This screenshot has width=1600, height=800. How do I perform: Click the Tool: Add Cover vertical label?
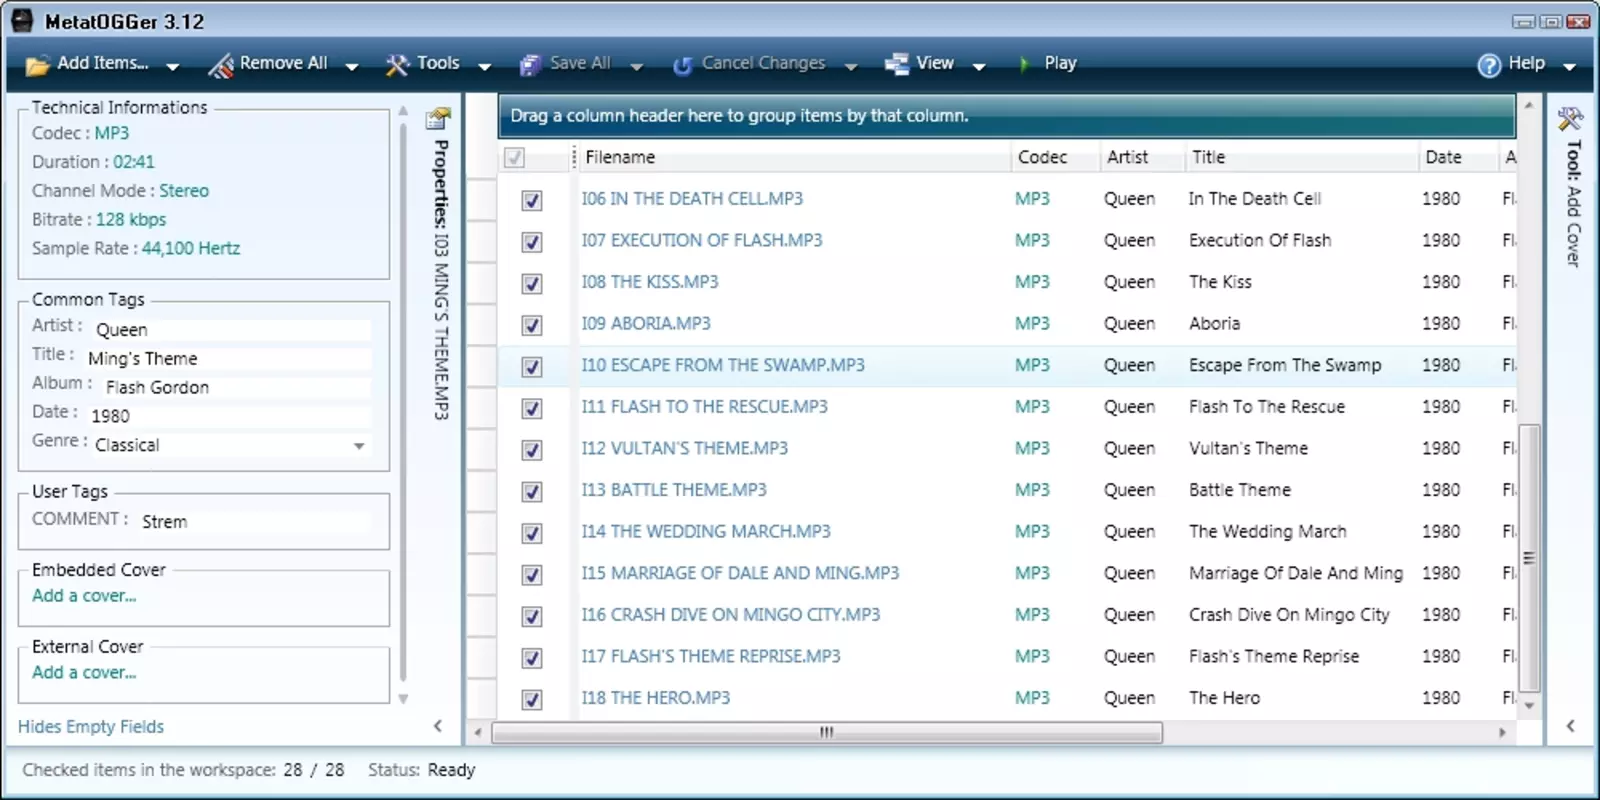click(1573, 204)
